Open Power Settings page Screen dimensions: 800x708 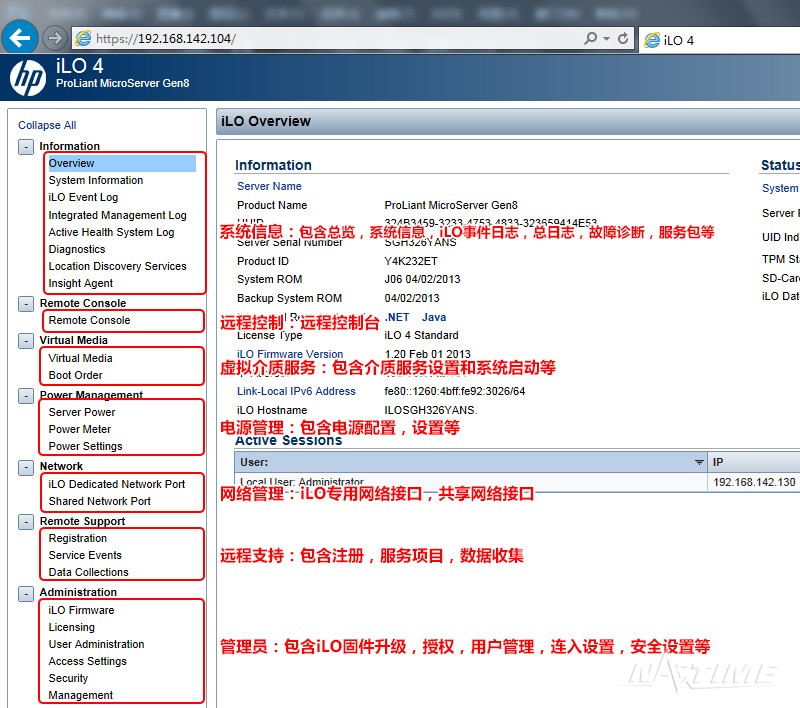[x=85, y=446]
